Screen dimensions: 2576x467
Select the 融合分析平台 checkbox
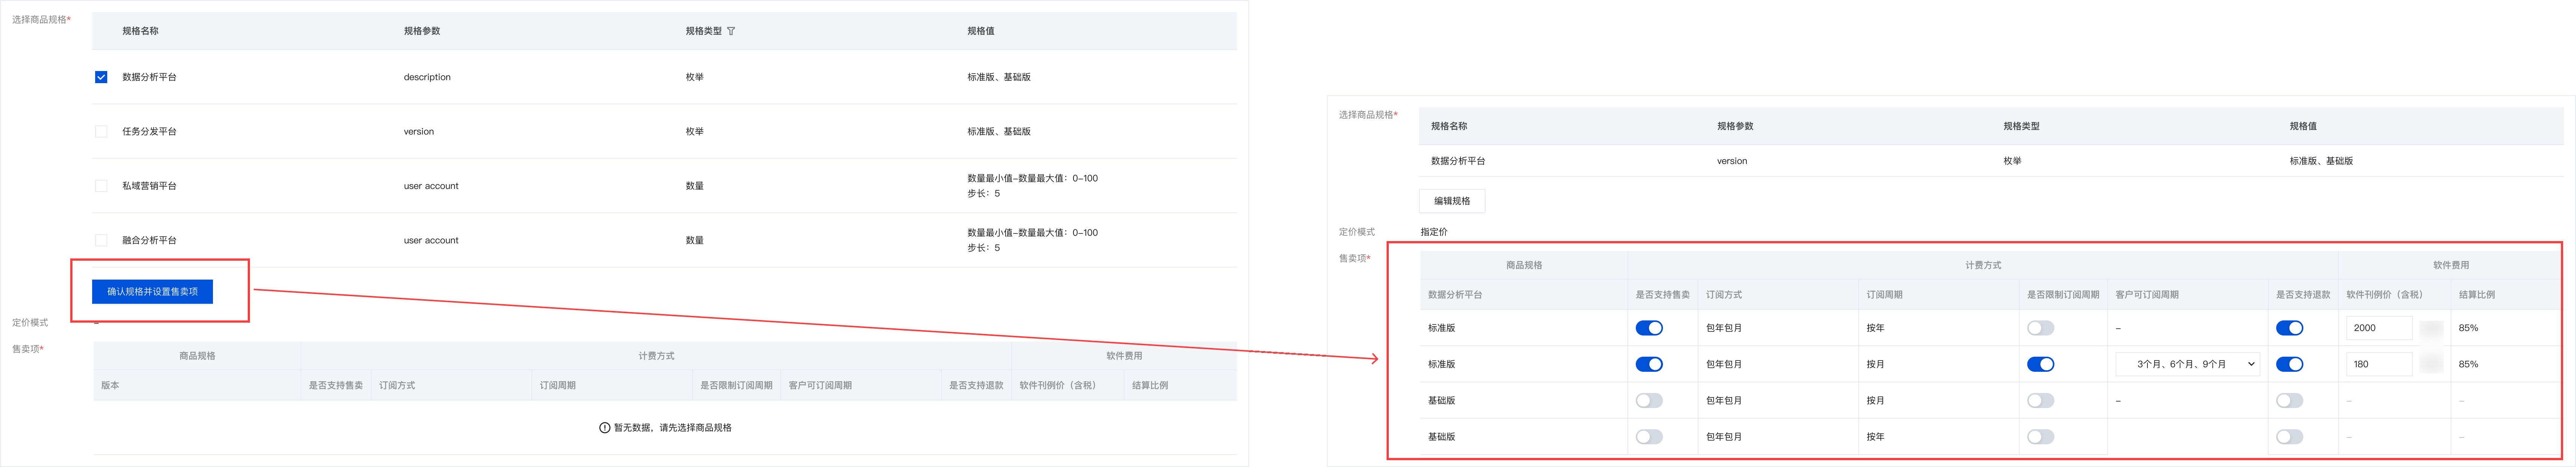(101, 240)
